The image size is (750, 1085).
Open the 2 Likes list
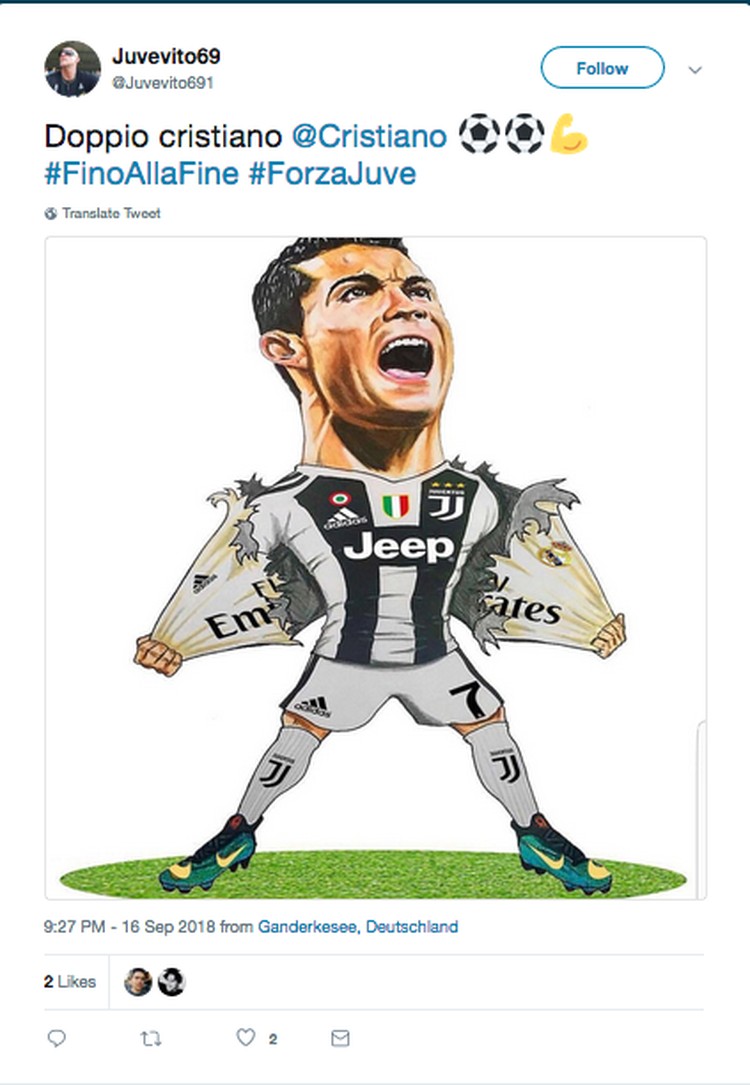69,982
